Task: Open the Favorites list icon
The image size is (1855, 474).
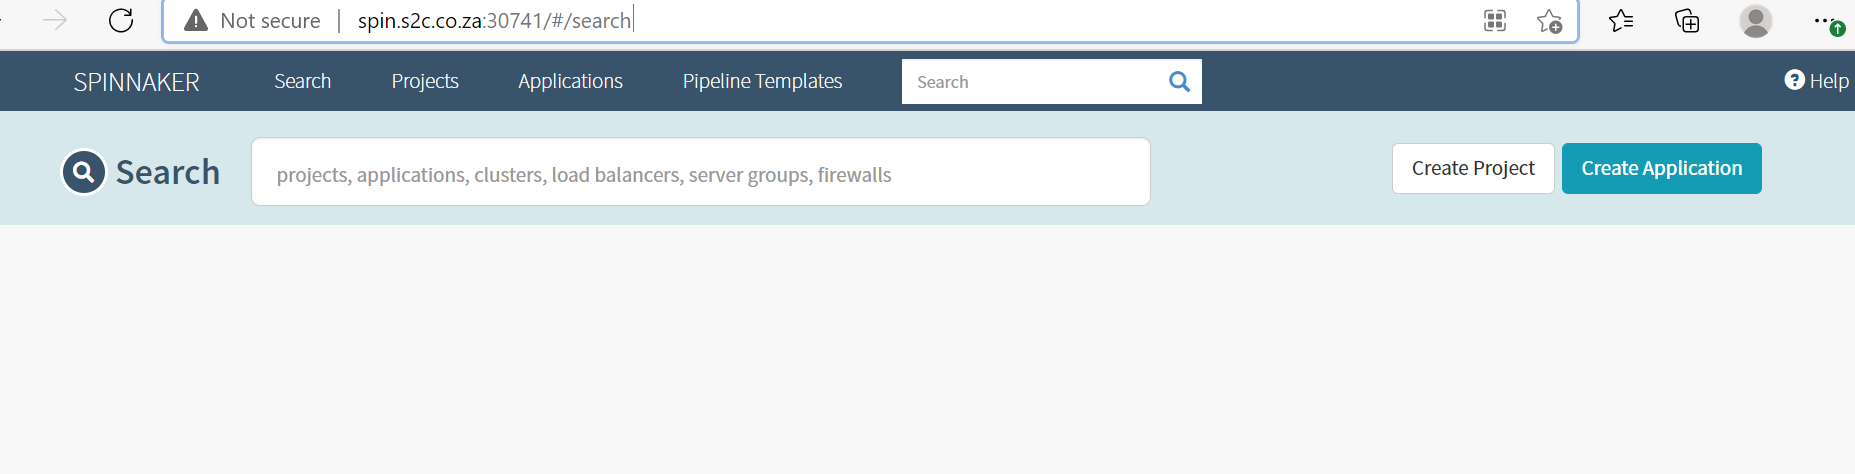Action: coord(1621,20)
